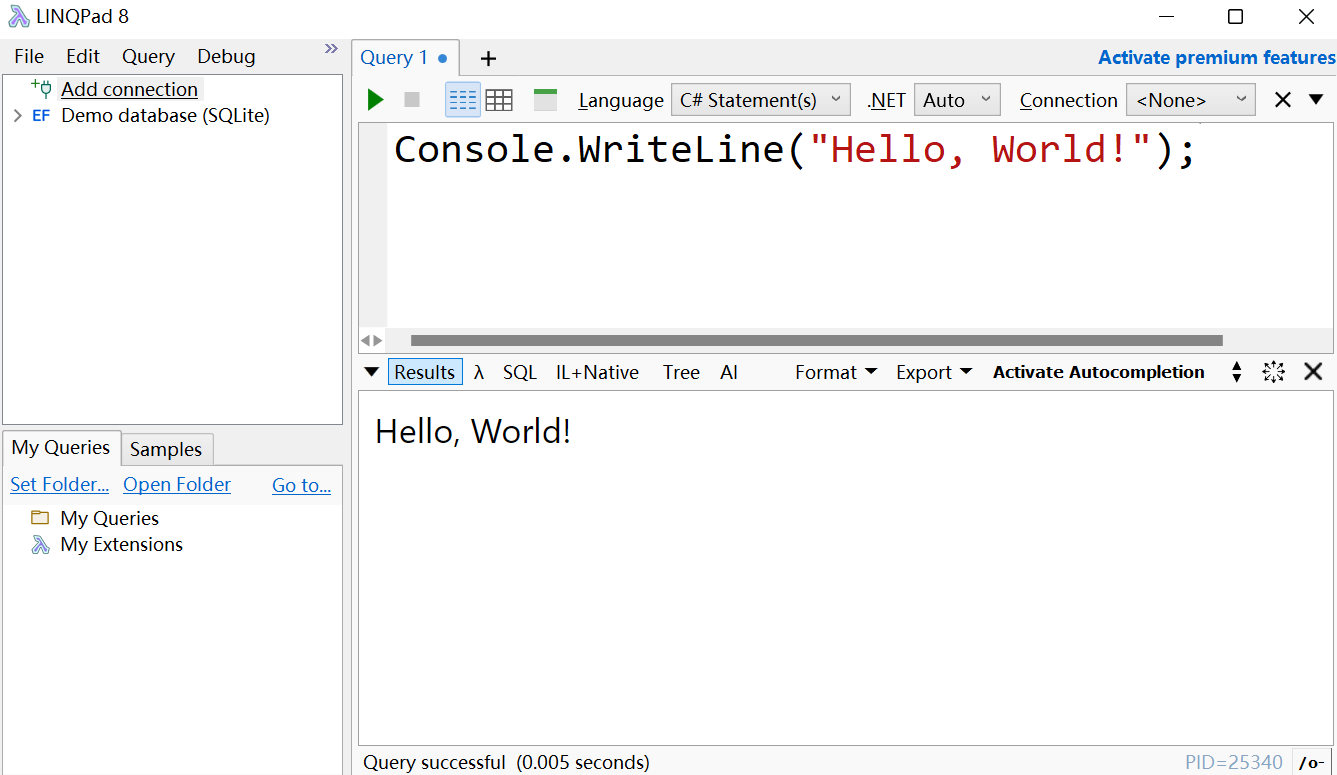The image size is (1337, 775).
Task: Click the results pane arrows-inward icon
Action: coord(1273,372)
